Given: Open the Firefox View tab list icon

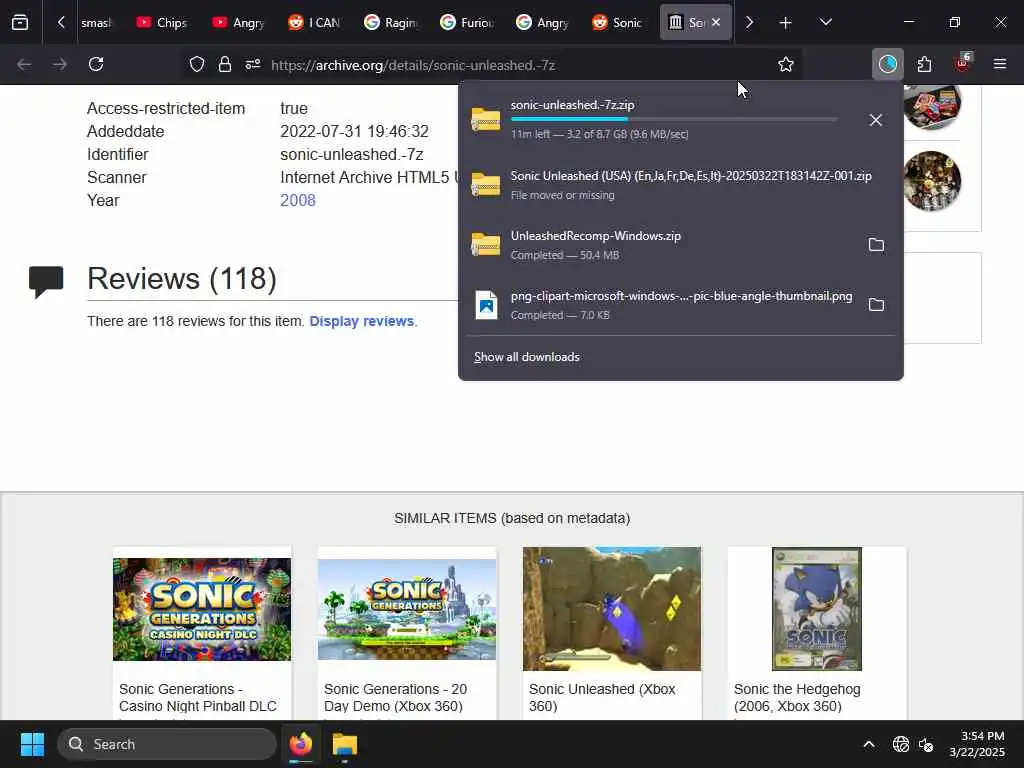Looking at the screenshot, I should point(20,22).
